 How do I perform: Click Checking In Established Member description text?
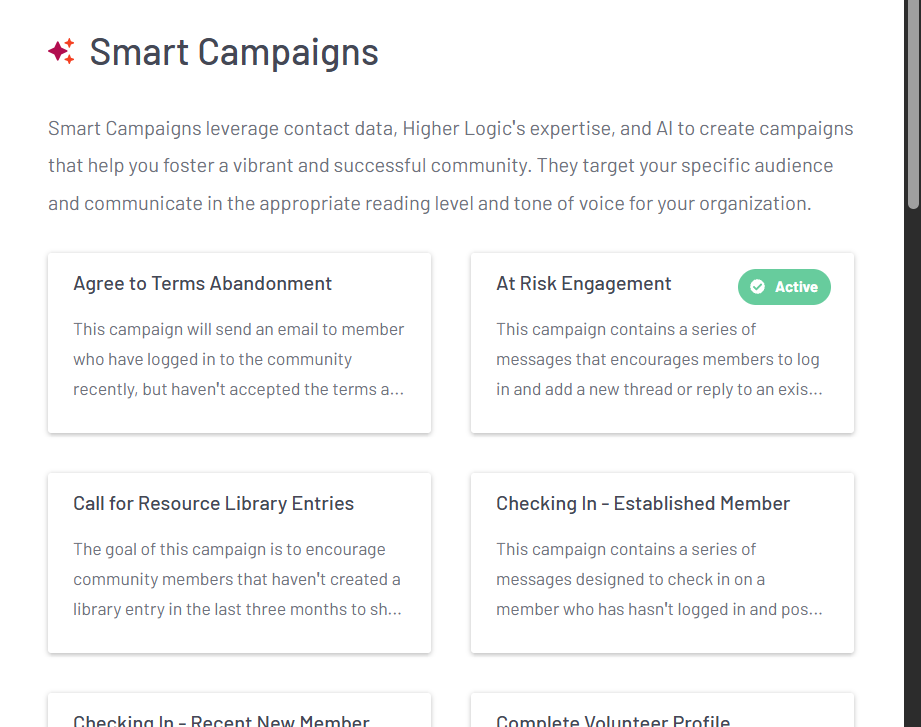658,579
